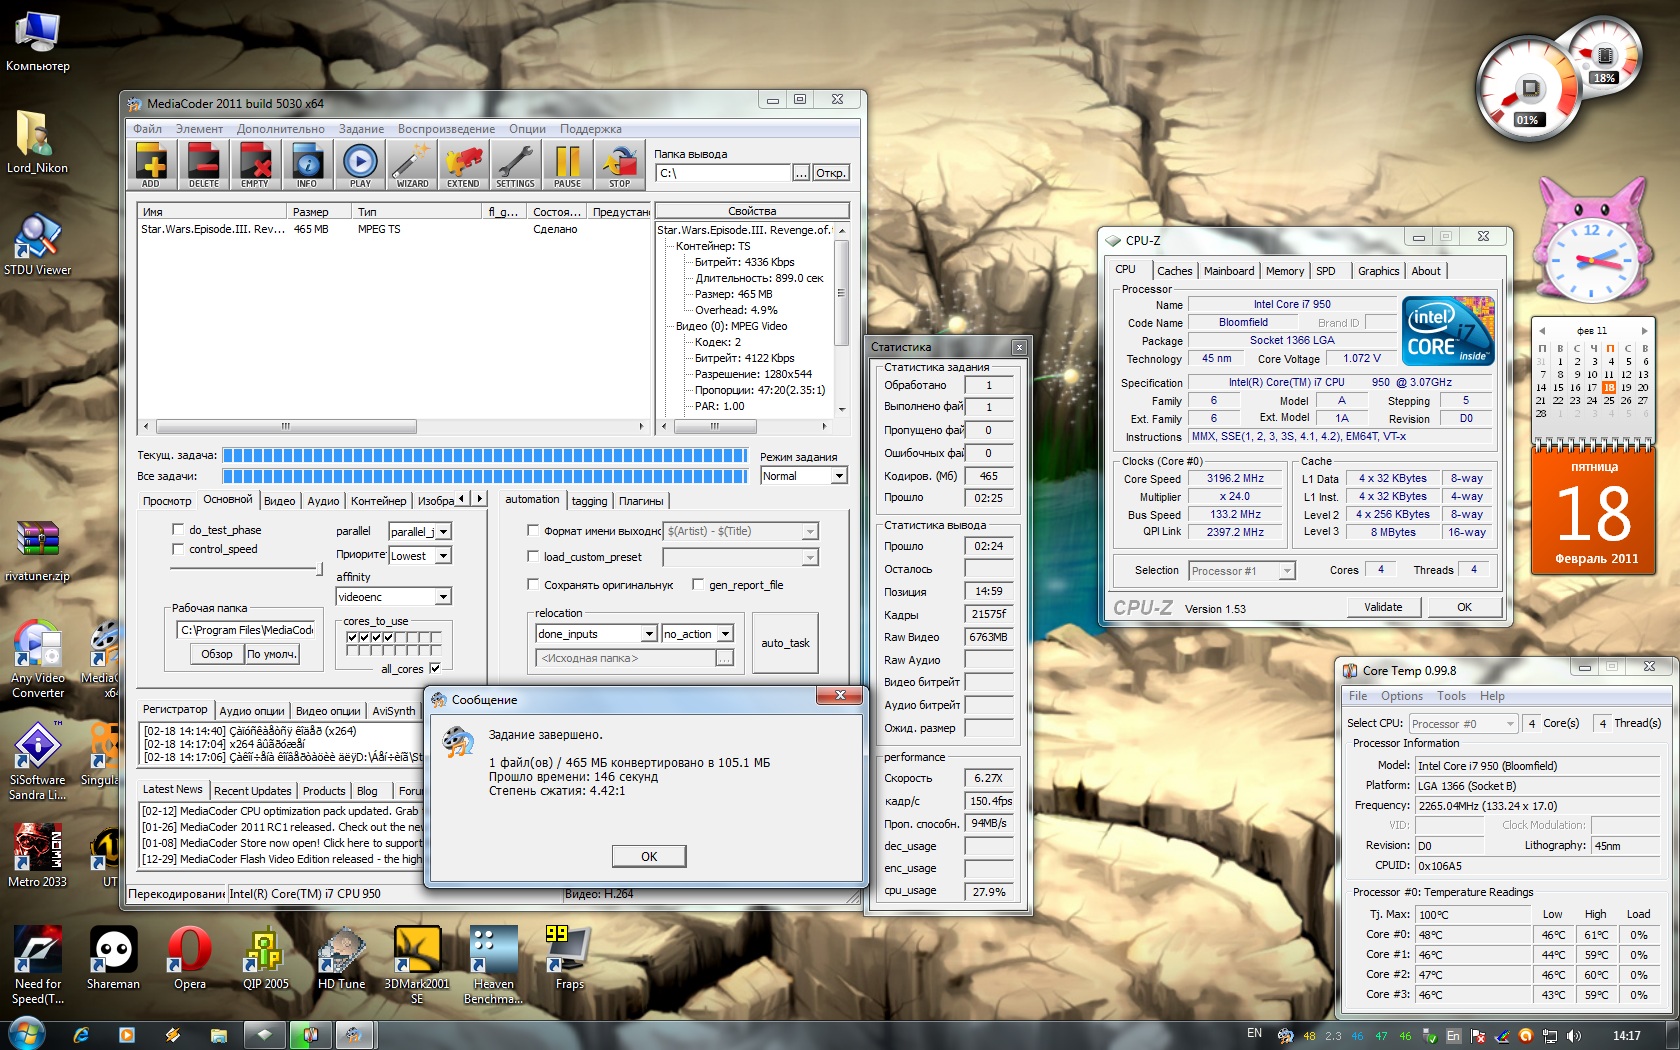
Task: Launch Opera from the desktop
Action: (x=190, y=957)
